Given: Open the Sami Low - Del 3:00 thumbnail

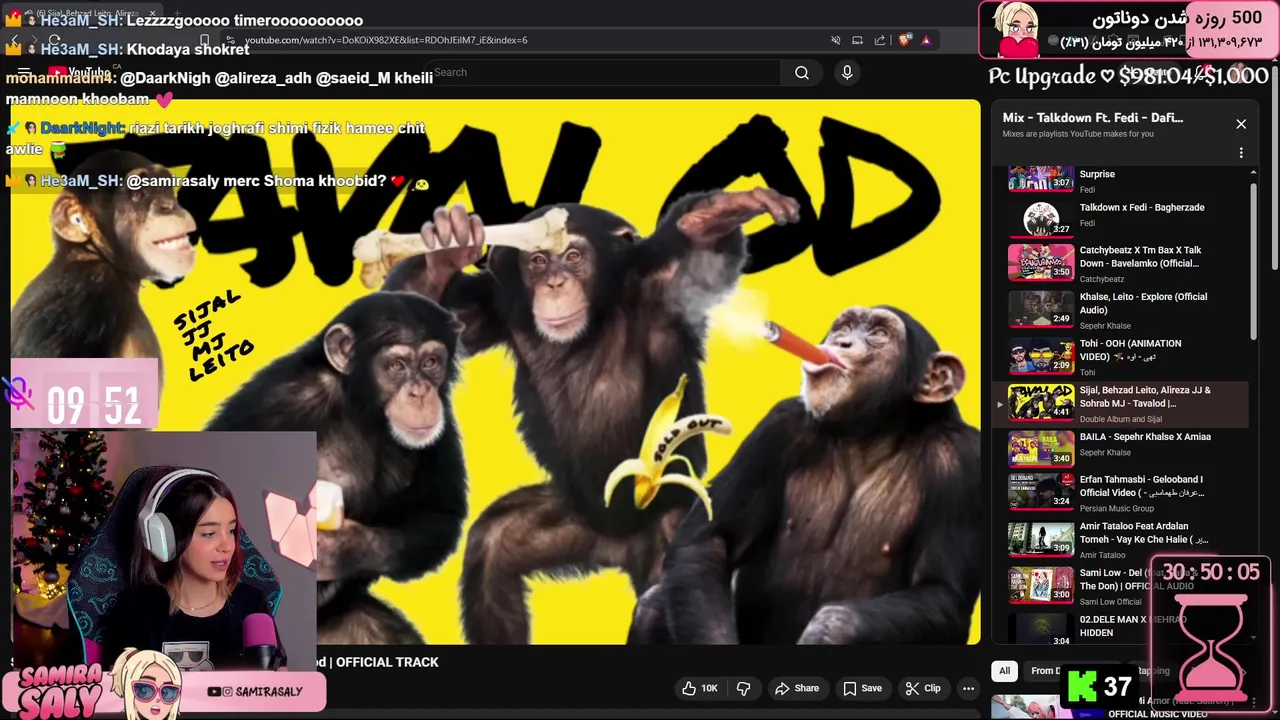Looking at the screenshot, I should click(x=1040, y=585).
